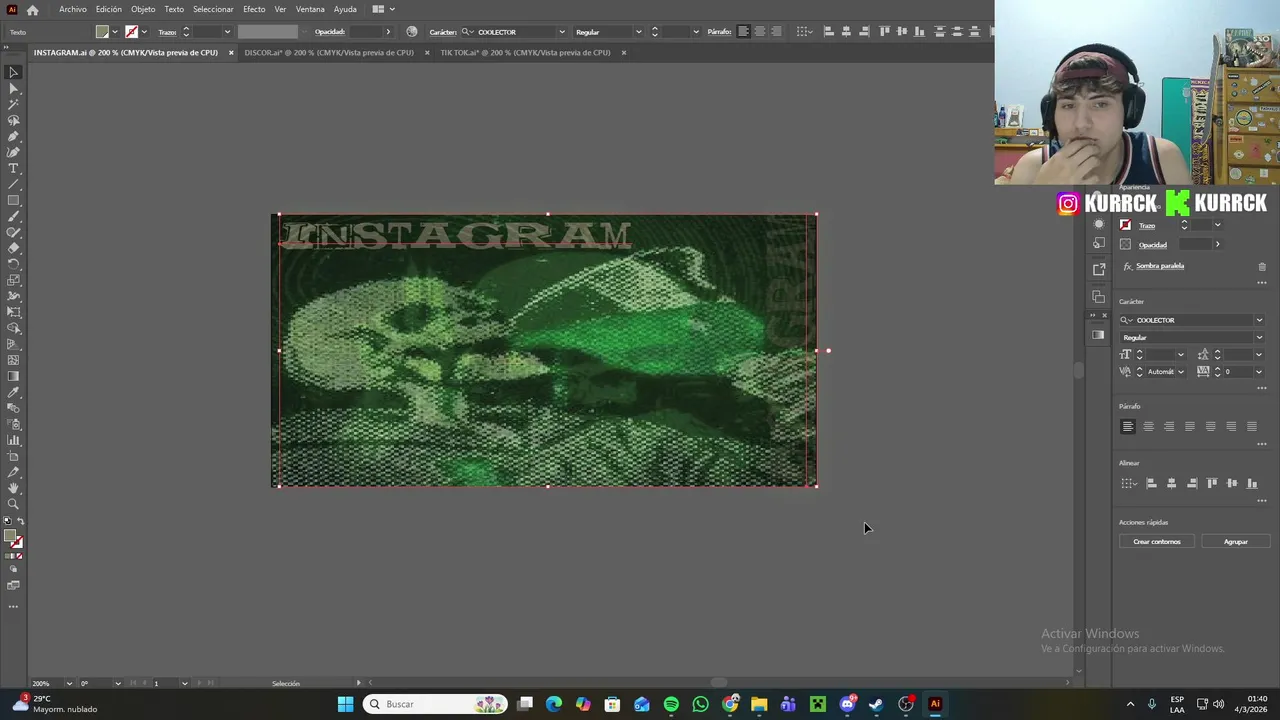Toggle align right in Párrafo panel

tap(1169, 427)
